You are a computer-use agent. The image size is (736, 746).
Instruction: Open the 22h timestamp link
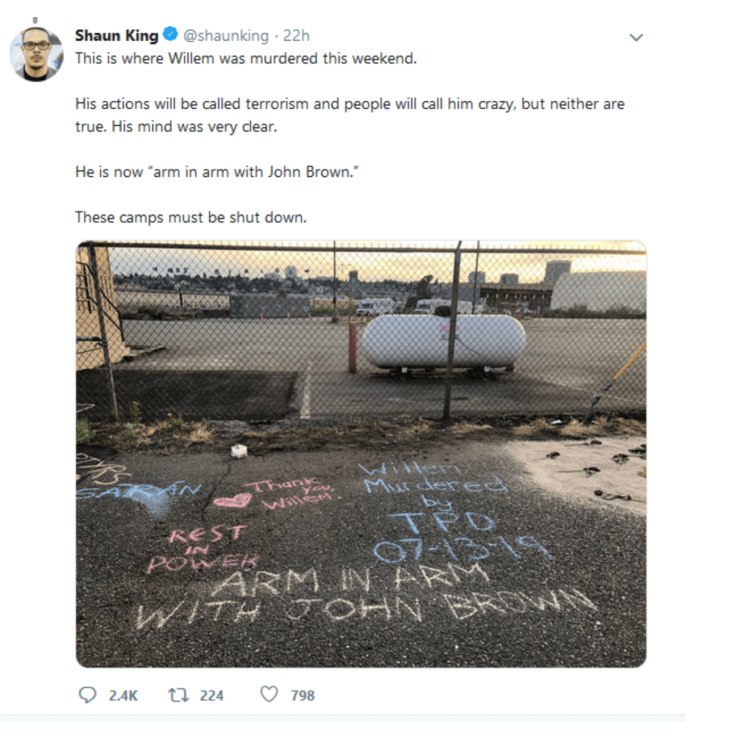pos(296,36)
